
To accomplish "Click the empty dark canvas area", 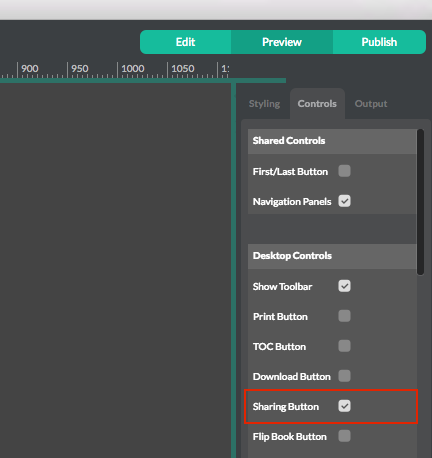I will [115, 270].
